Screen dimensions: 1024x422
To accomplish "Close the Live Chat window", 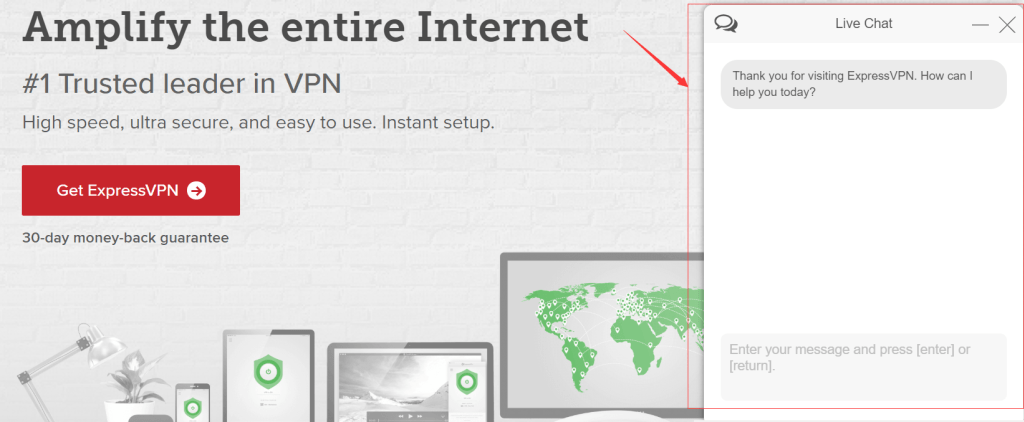I will (x=1007, y=25).
